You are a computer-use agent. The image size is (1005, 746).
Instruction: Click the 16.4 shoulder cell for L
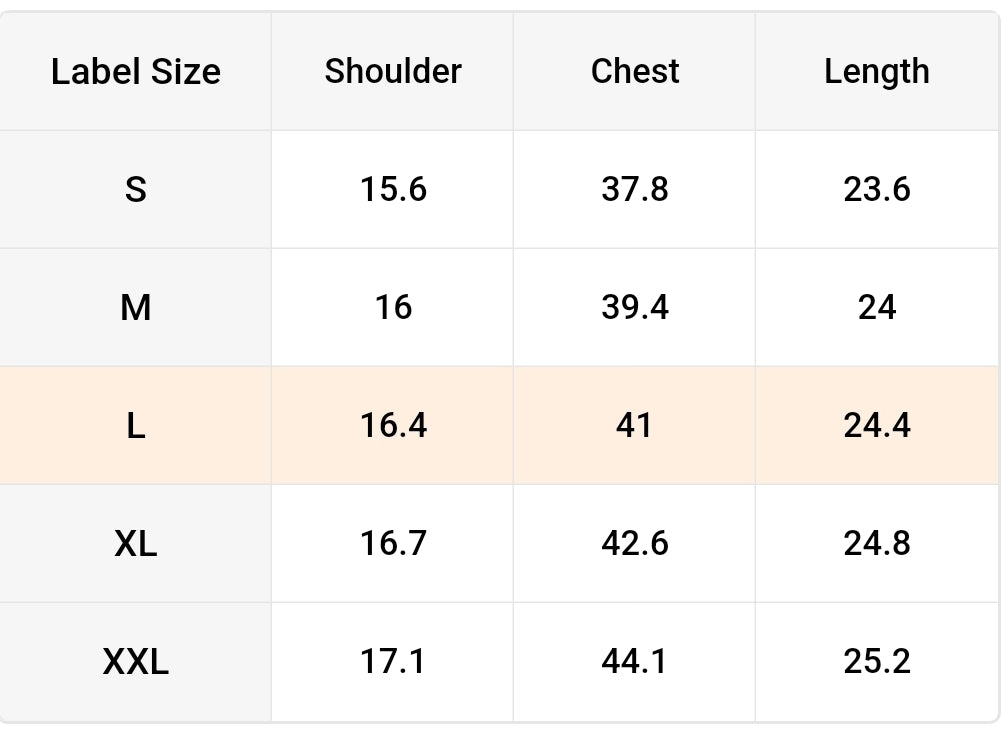[x=393, y=425]
